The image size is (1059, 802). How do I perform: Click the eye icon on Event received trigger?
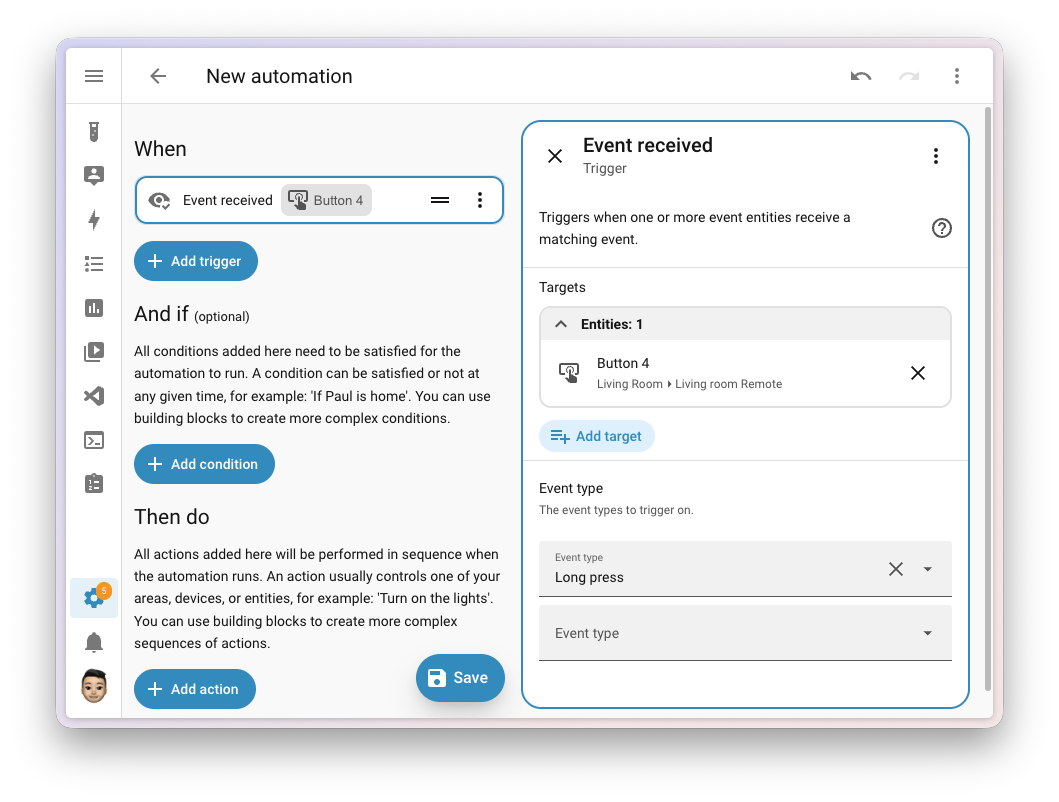click(159, 200)
